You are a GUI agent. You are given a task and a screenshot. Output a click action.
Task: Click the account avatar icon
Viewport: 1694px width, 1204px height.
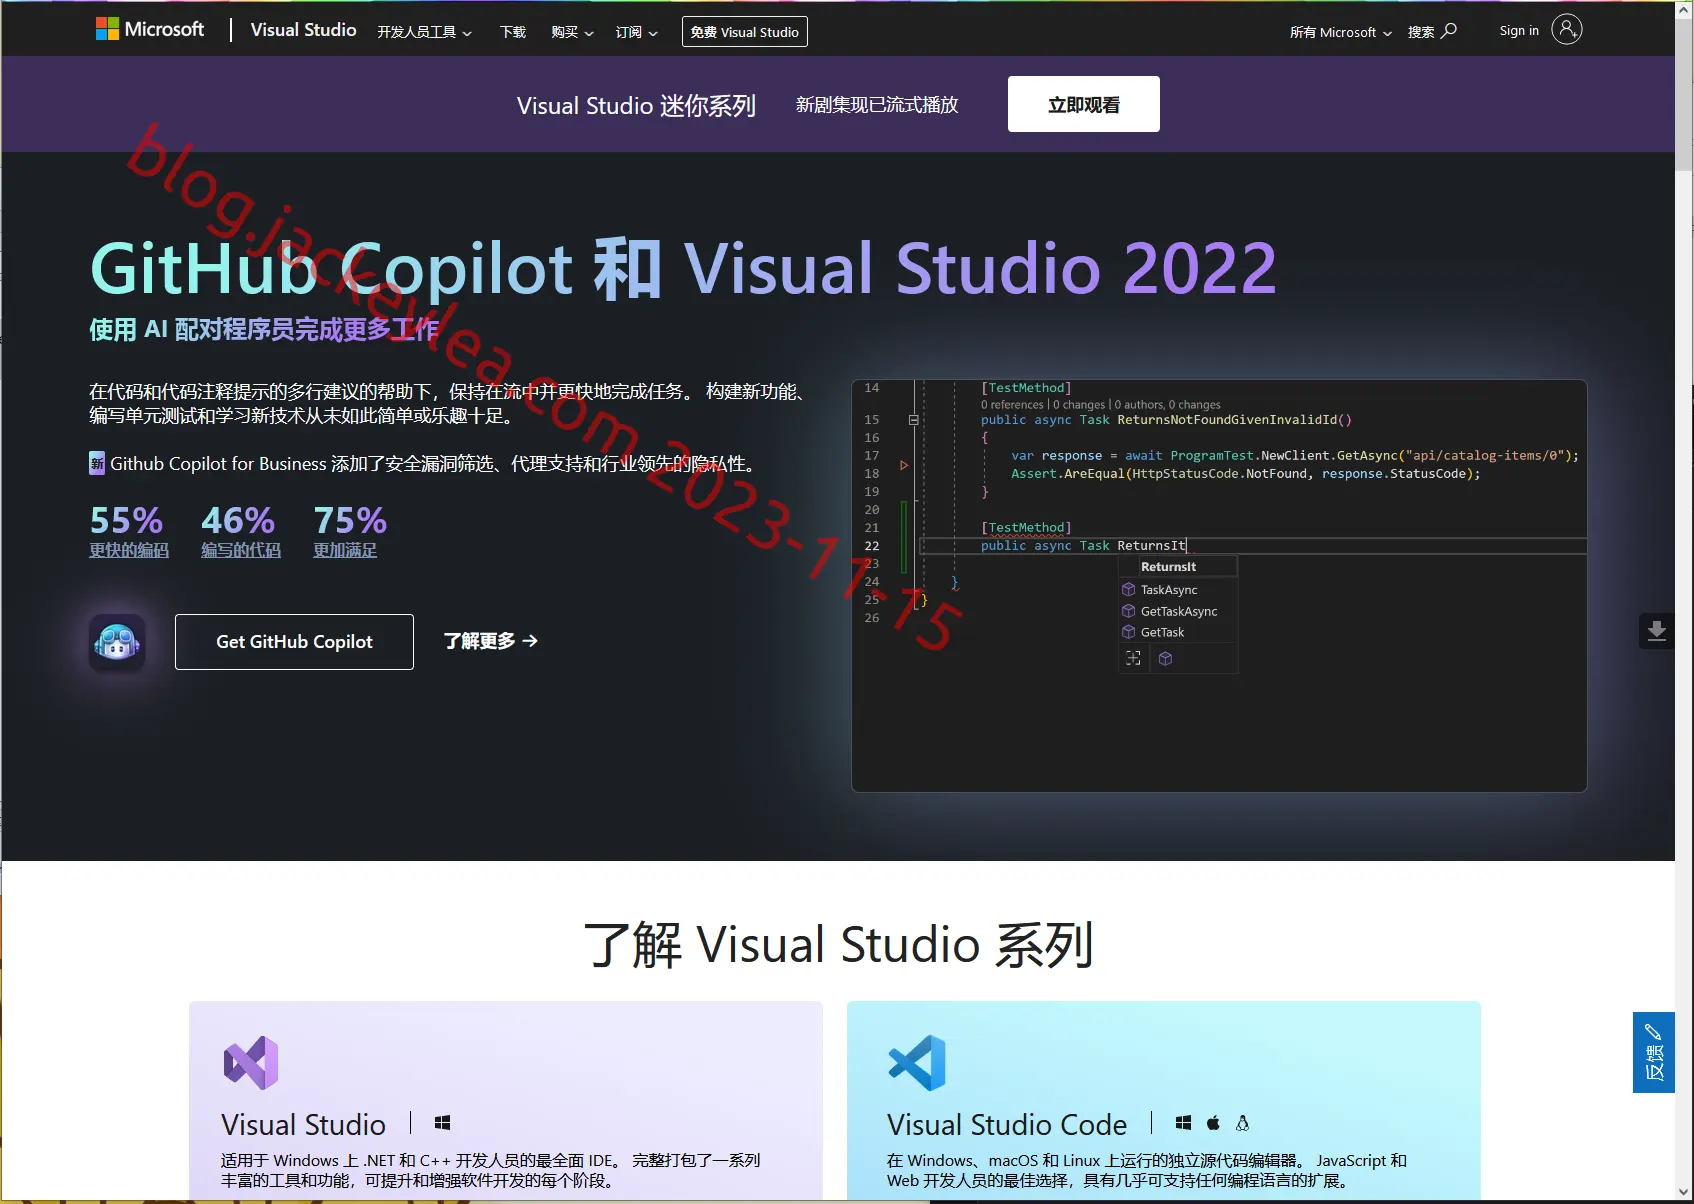(x=1567, y=30)
